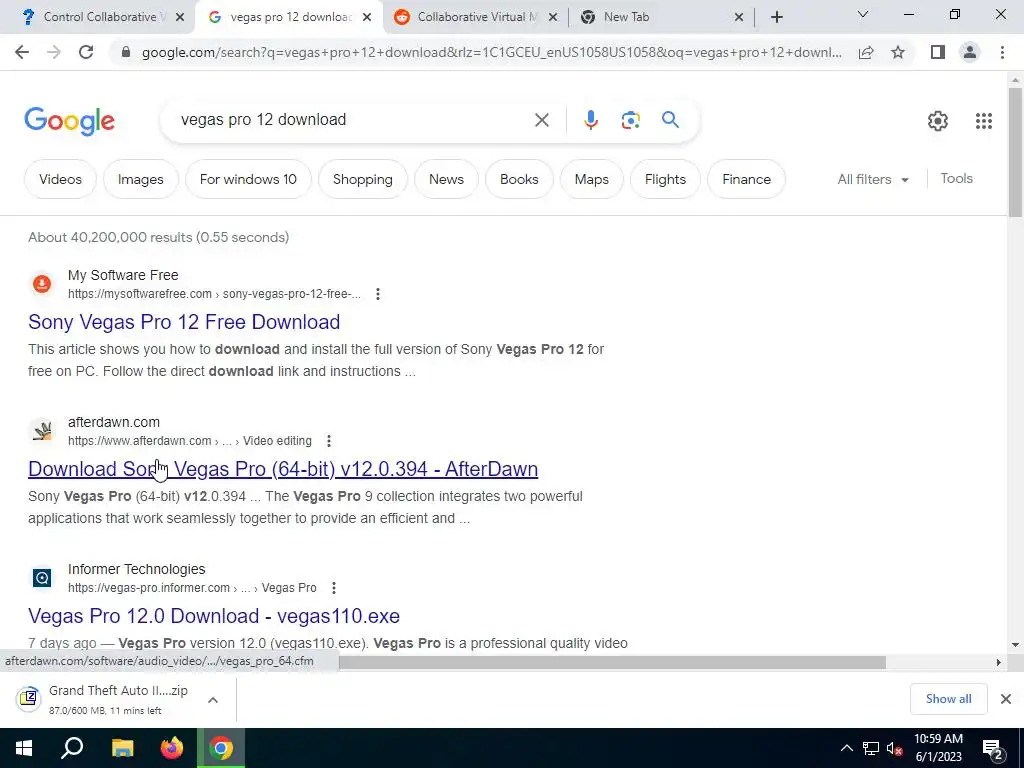Clear the search box with the X

[x=541, y=120]
